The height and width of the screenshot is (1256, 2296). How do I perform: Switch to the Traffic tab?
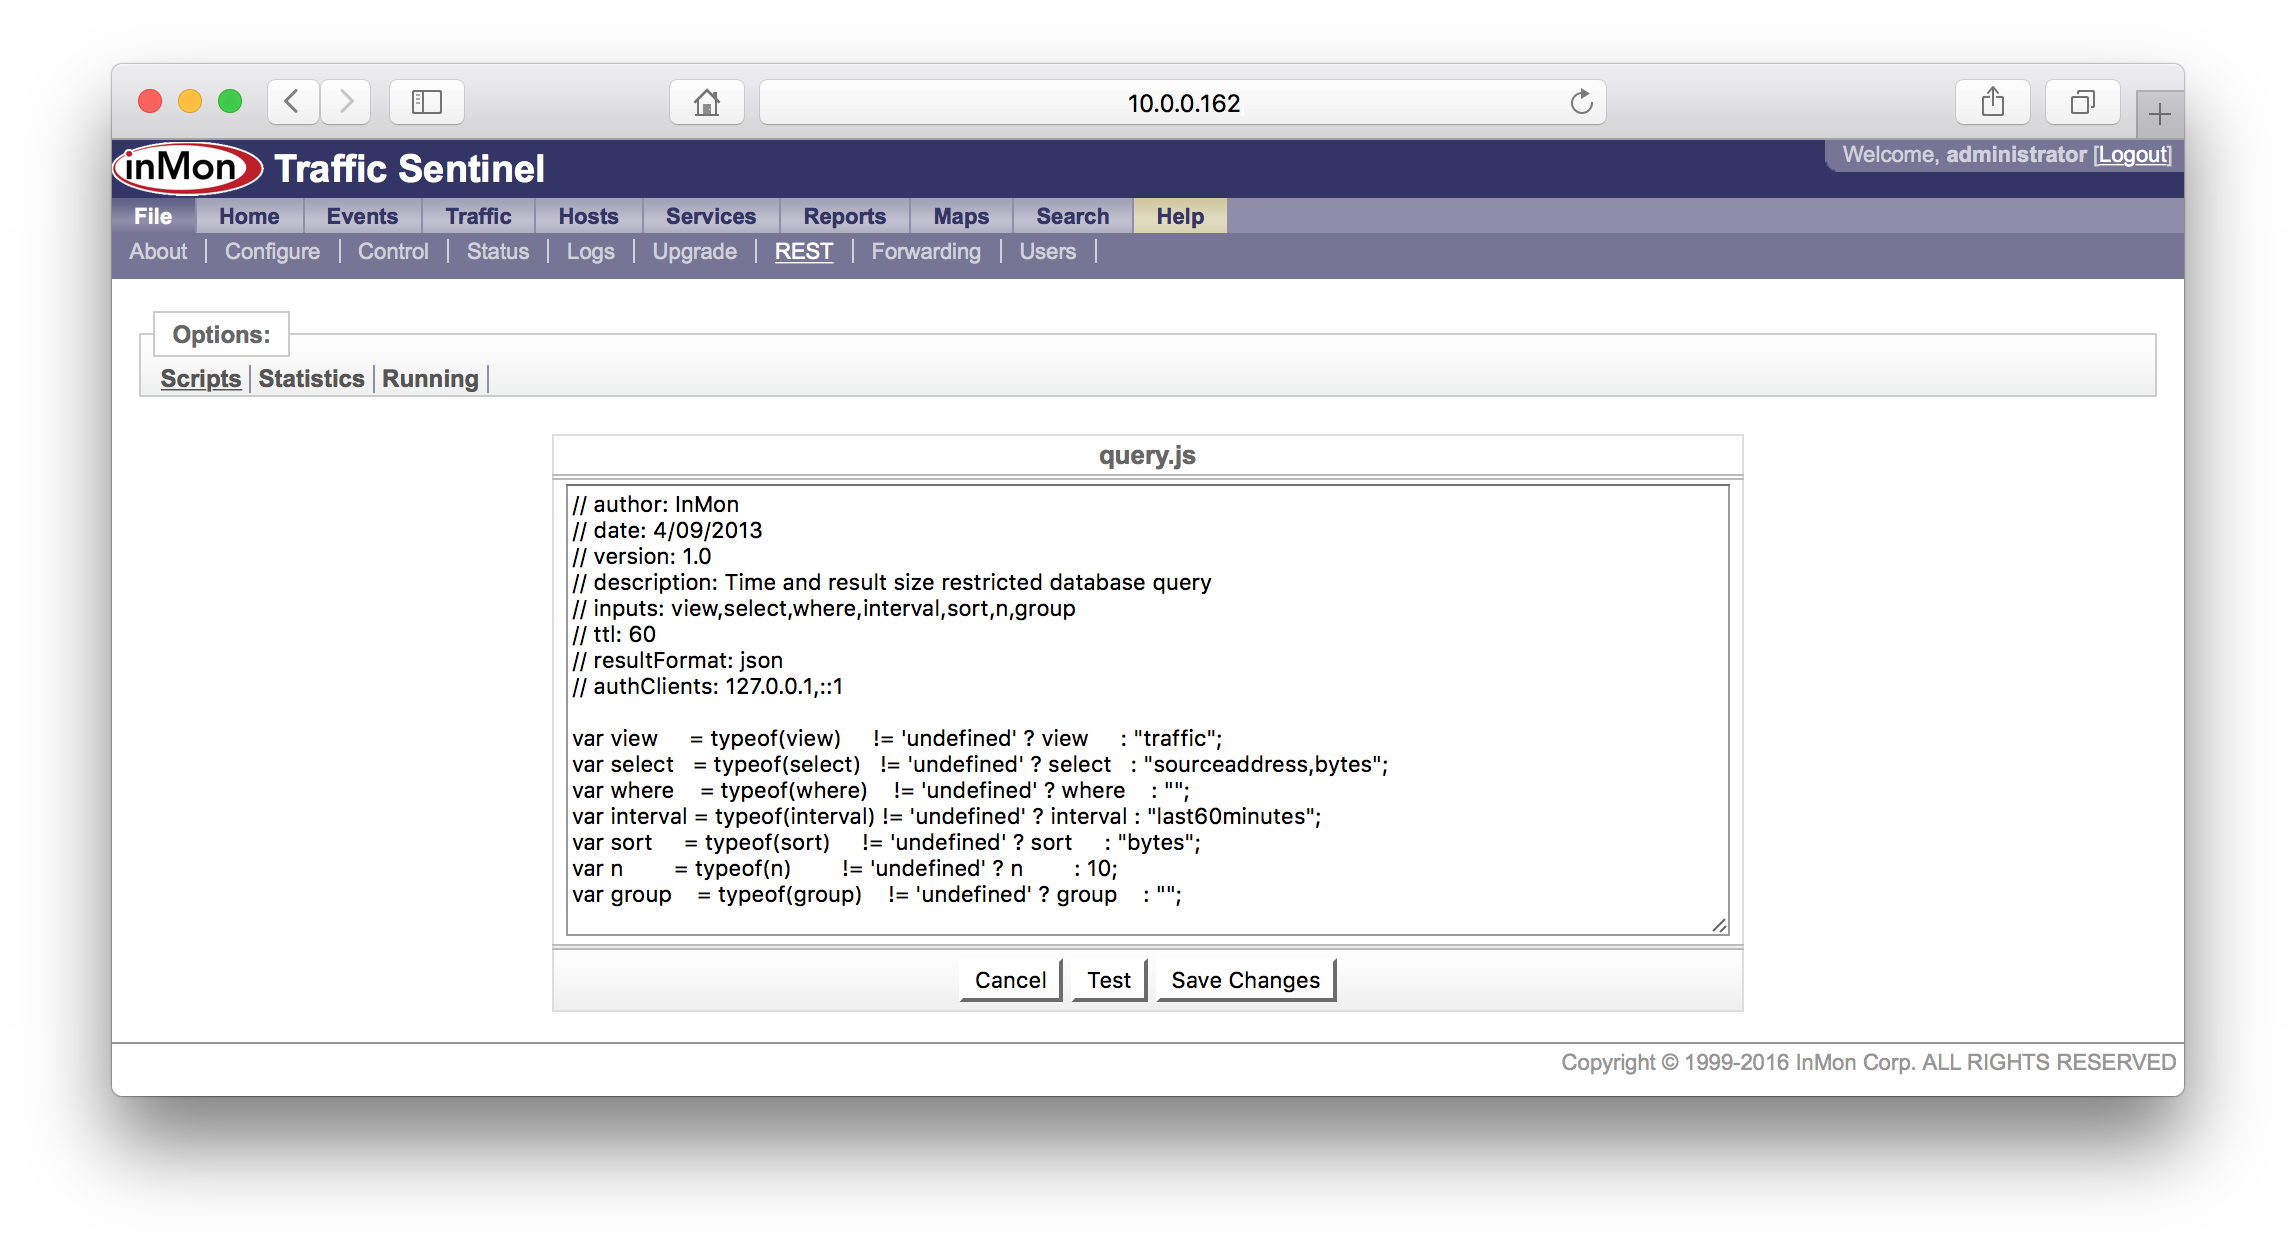point(478,216)
